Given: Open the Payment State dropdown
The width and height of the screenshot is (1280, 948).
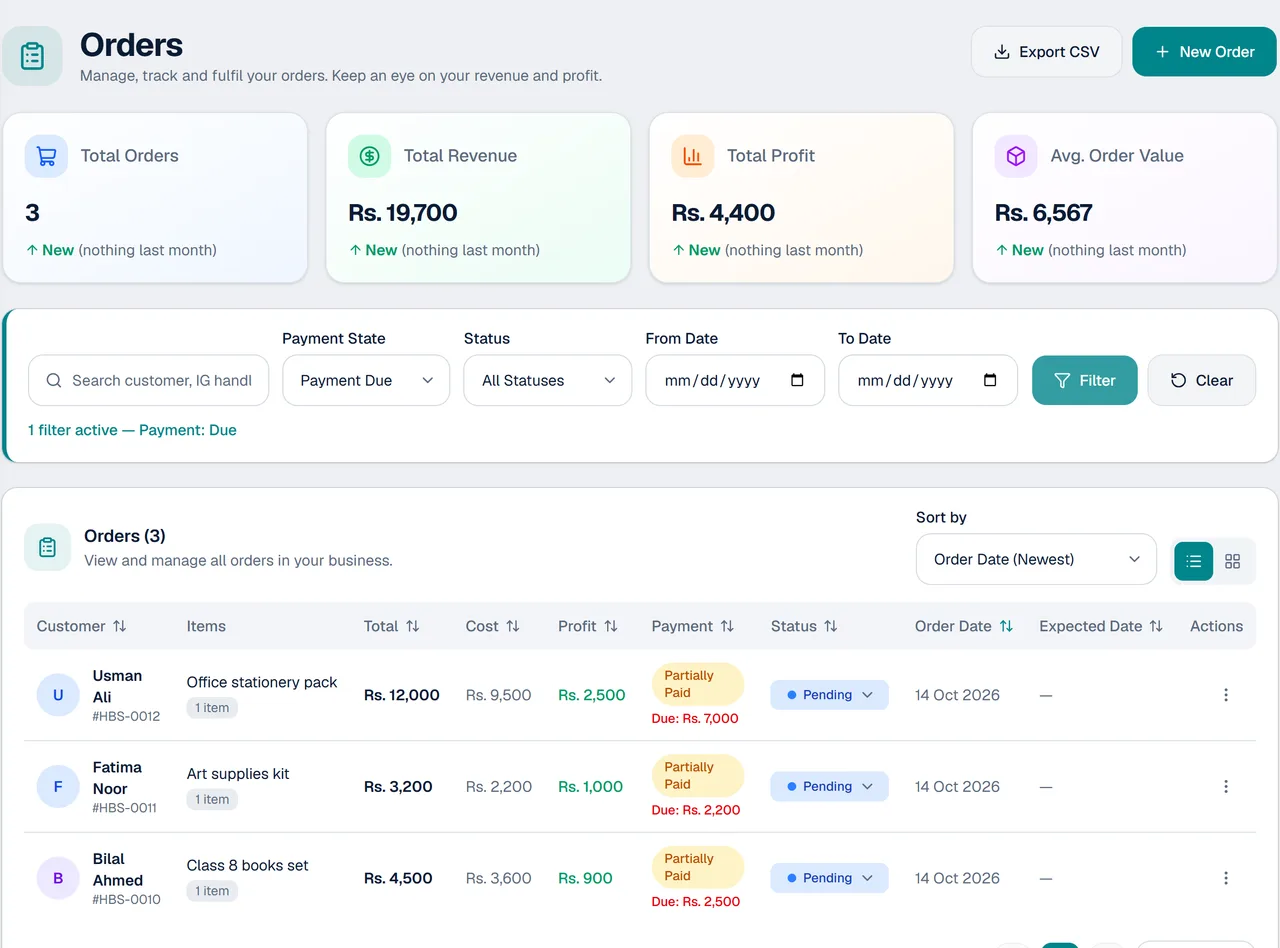Looking at the screenshot, I should tap(366, 380).
